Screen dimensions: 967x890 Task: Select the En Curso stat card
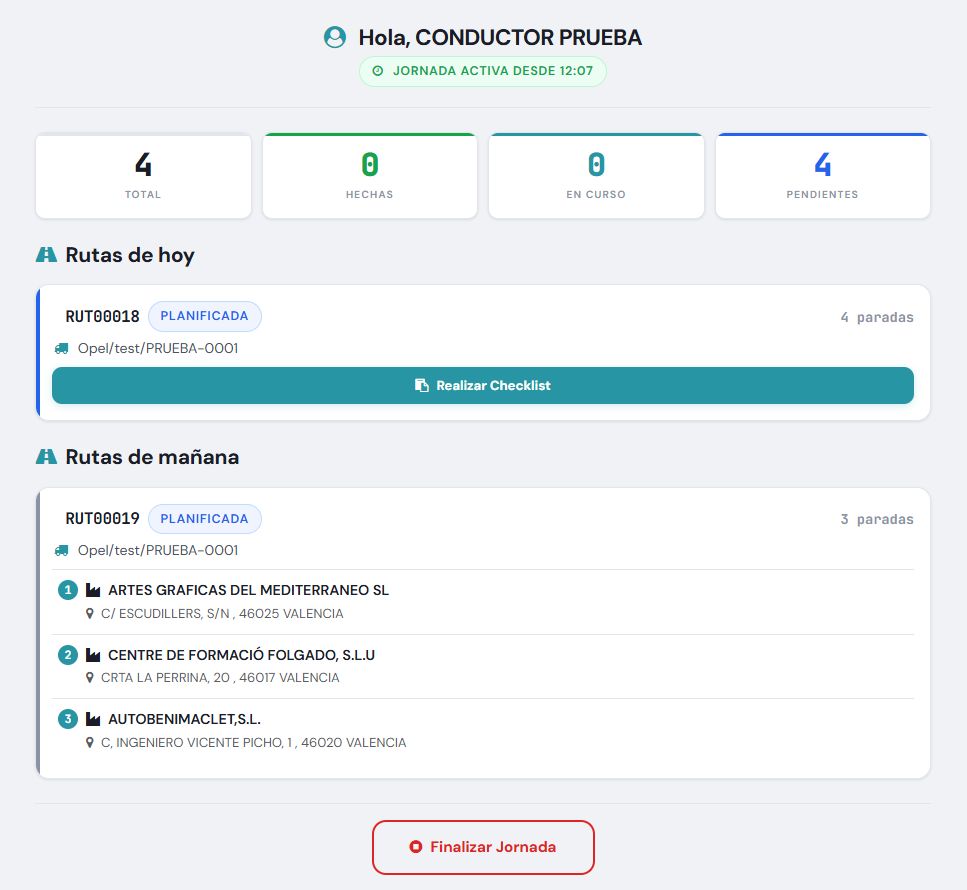pyautogui.click(x=596, y=176)
